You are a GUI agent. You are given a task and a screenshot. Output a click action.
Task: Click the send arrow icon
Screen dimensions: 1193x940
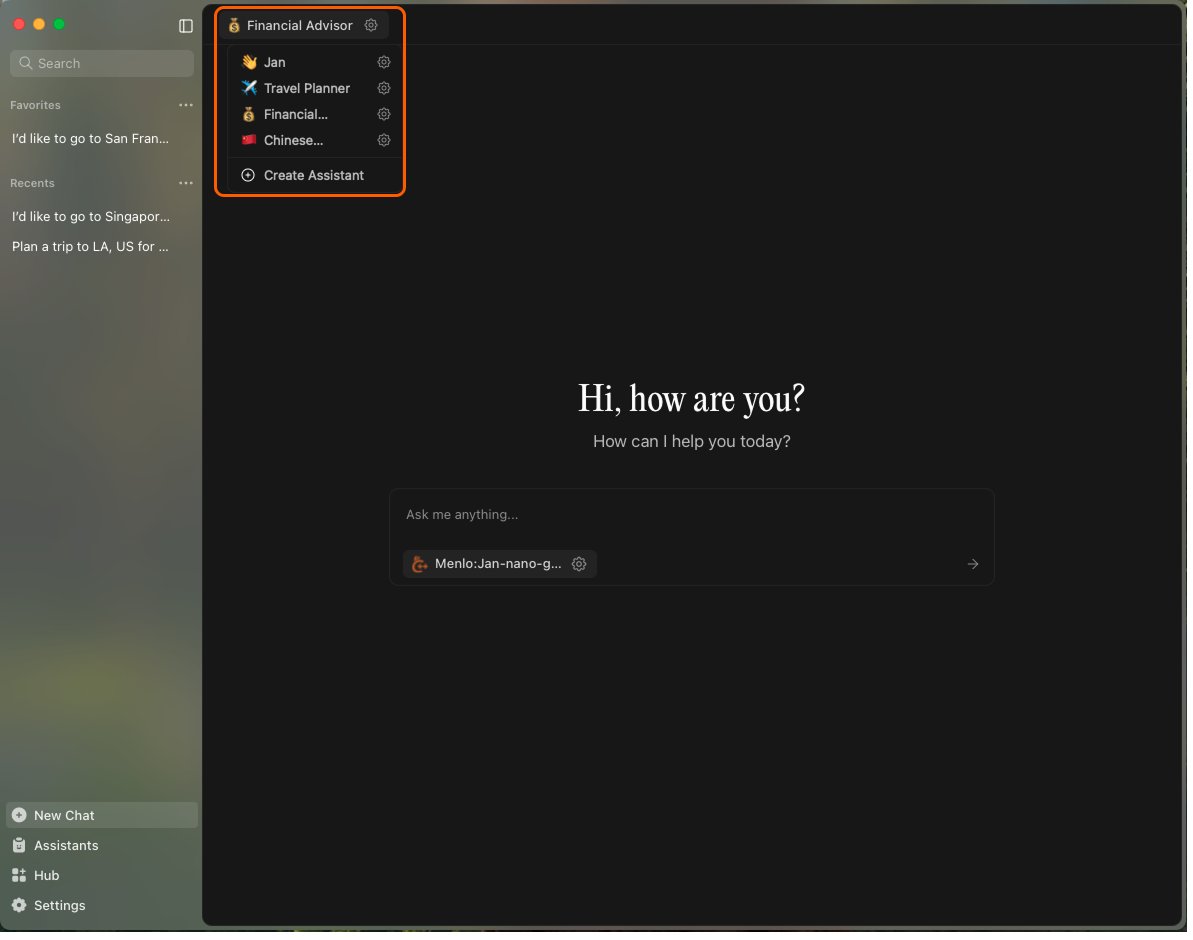click(972, 564)
